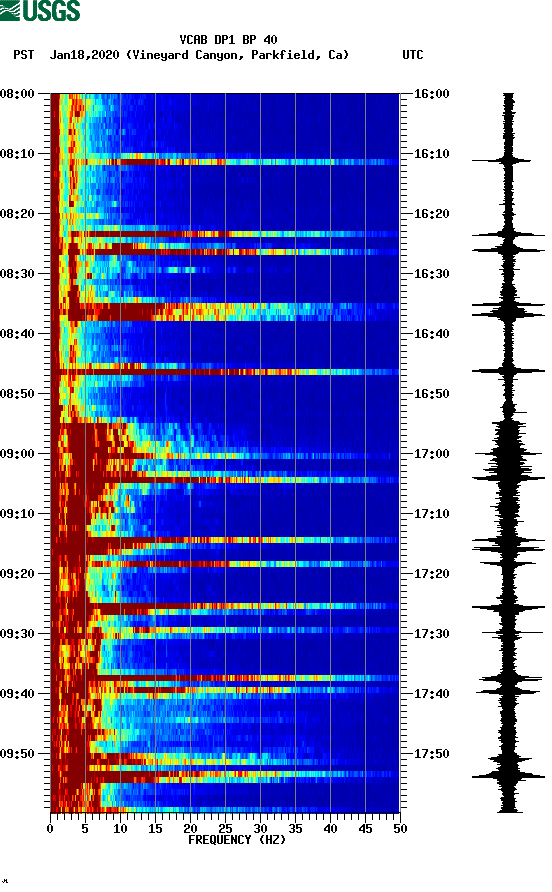Click the 08:30 PST time label
The height and width of the screenshot is (892, 552).
tap(18, 274)
